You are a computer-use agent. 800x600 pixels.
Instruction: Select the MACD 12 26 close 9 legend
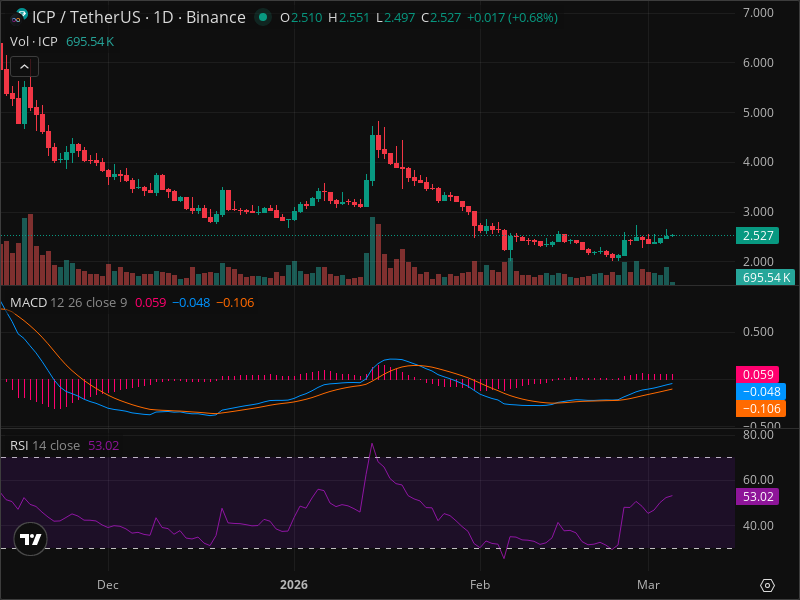(x=68, y=303)
